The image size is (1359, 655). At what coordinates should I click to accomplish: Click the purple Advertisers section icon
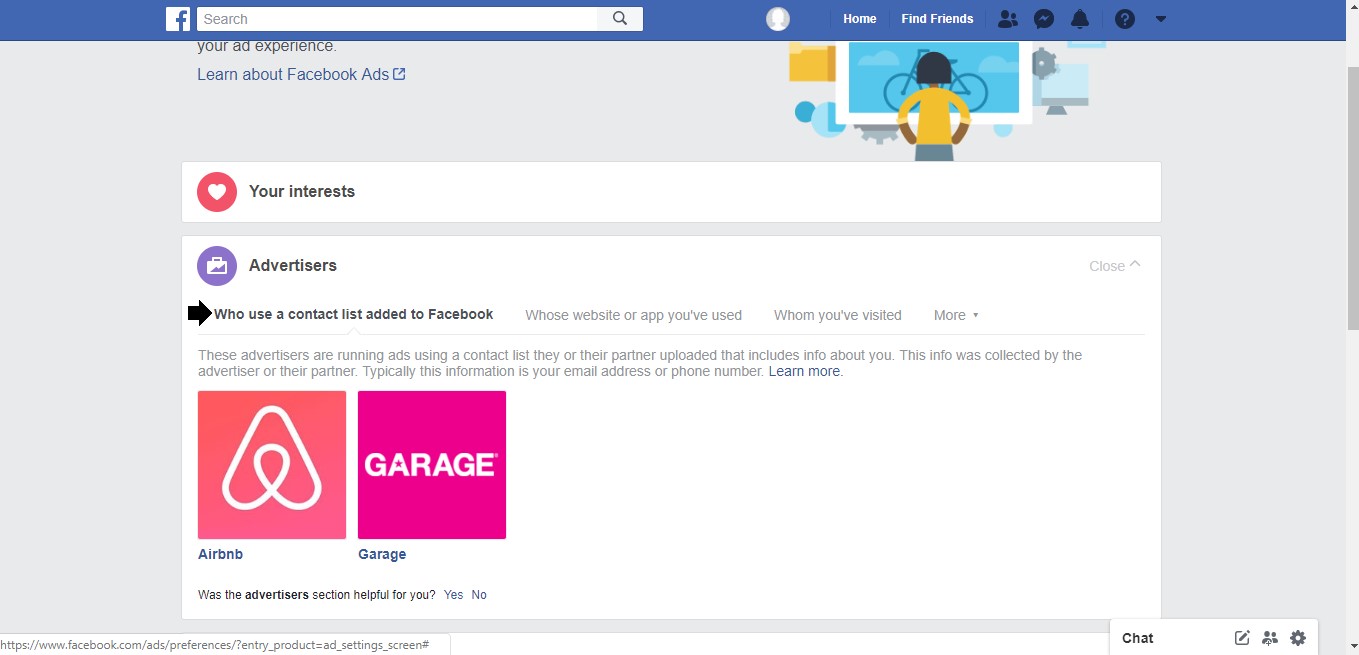click(x=217, y=266)
